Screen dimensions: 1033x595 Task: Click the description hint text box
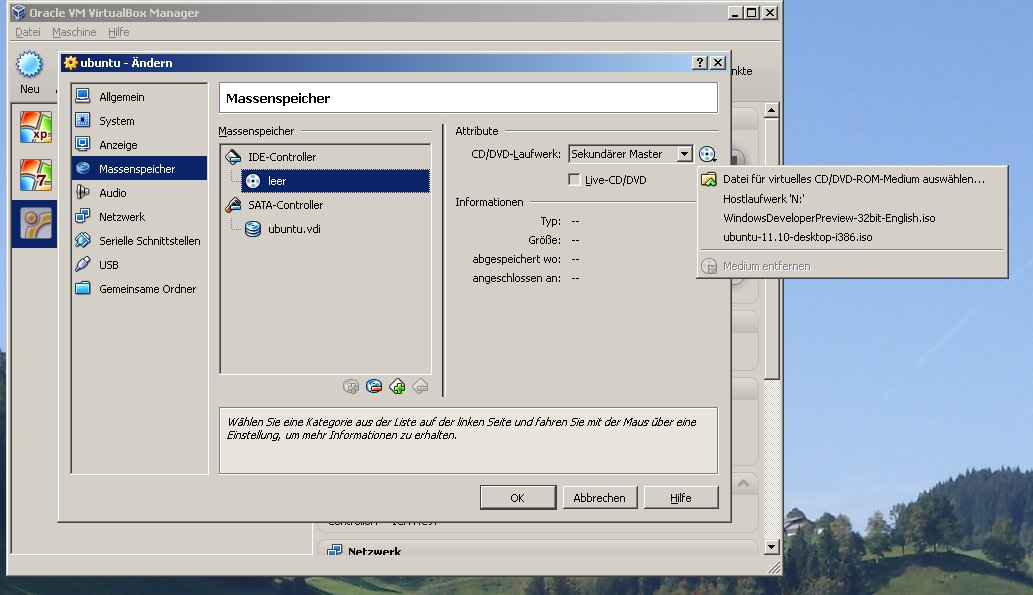[x=468, y=440]
